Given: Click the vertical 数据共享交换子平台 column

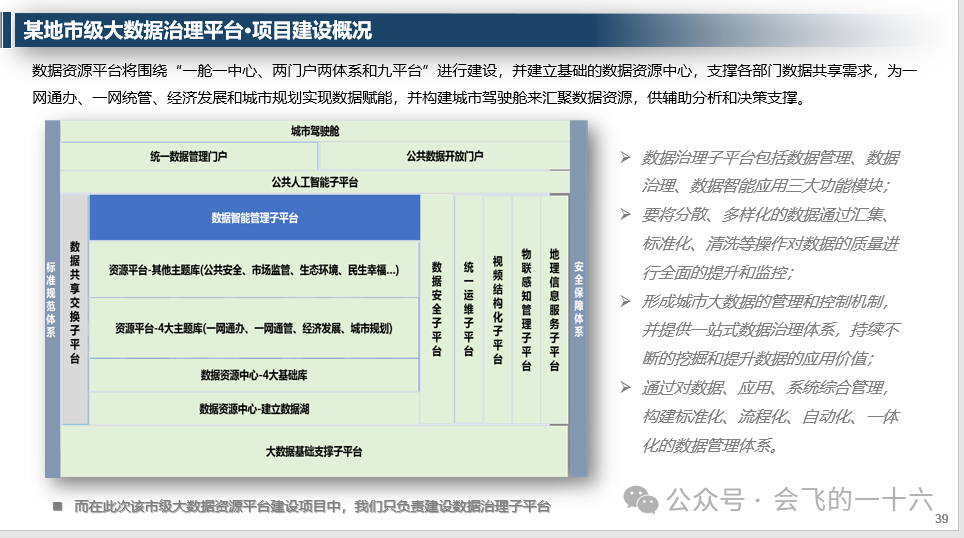Looking at the screenshot, I should pos(75,309).
